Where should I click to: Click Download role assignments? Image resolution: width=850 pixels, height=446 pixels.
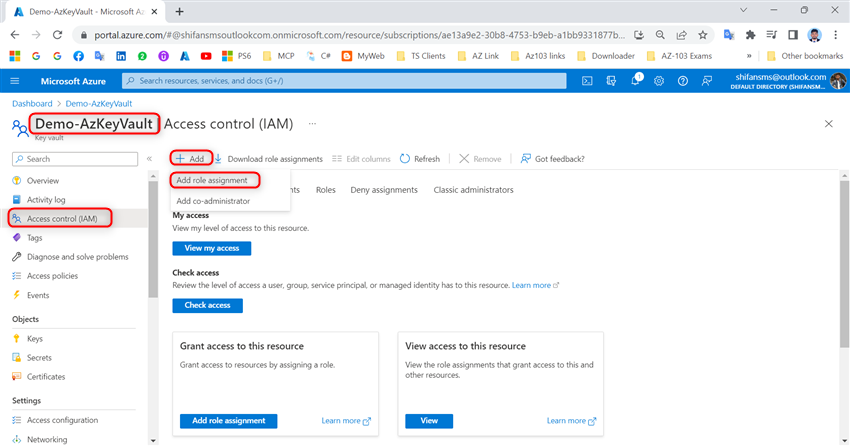pos(268,159)
